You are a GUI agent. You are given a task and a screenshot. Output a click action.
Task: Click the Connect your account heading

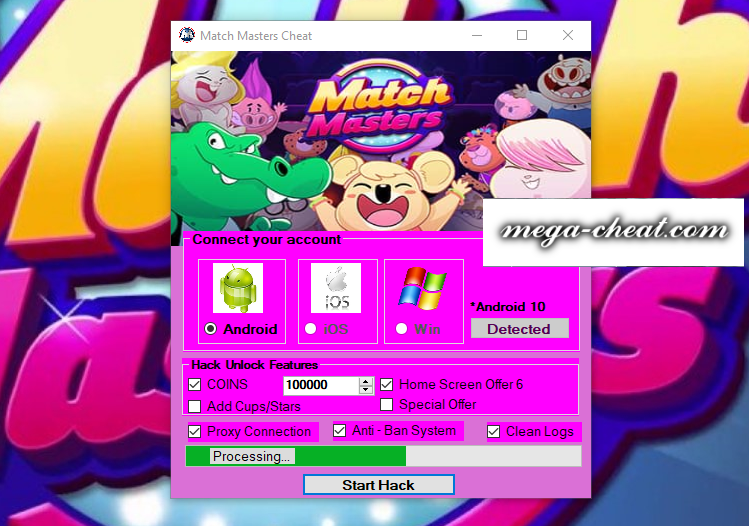[x=267, y=239]
